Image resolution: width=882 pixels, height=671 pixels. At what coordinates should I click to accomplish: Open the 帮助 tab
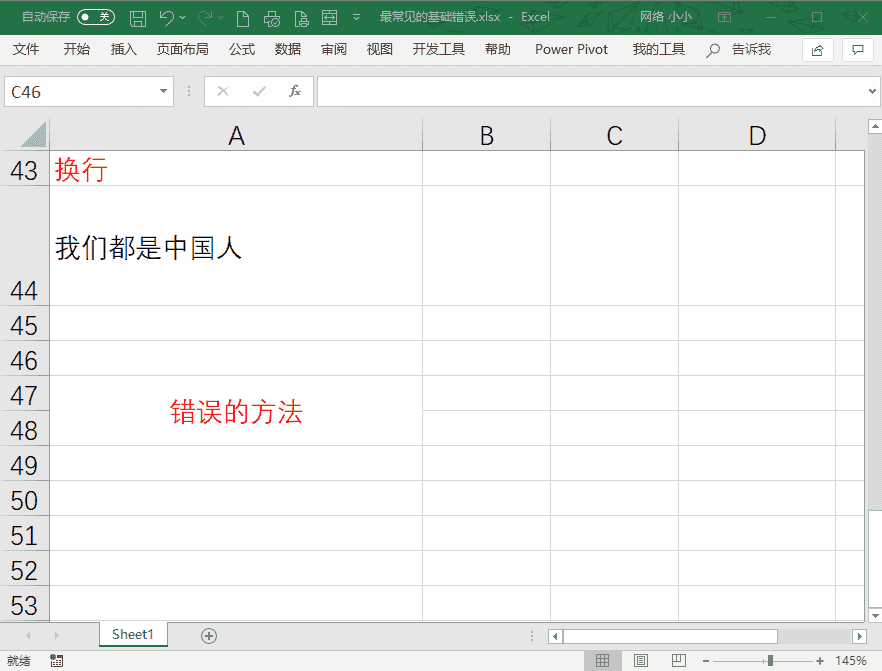[x=498, y=49]
